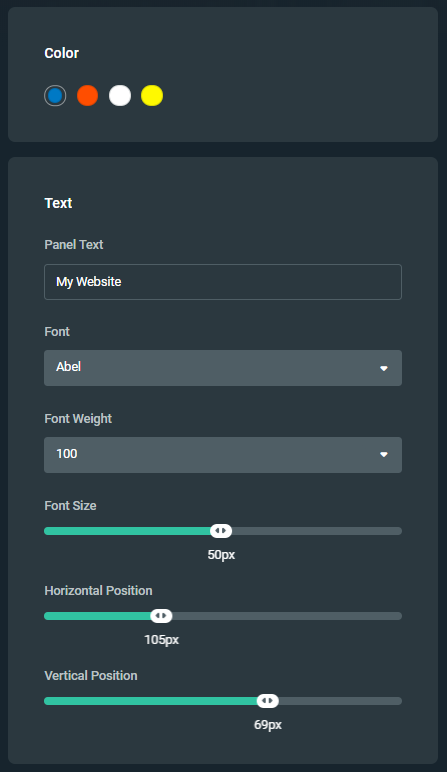The height and width of the screenshot is (772, 447).
Task: Click the Vertical Position slider handle
Action: pos(268,701)
